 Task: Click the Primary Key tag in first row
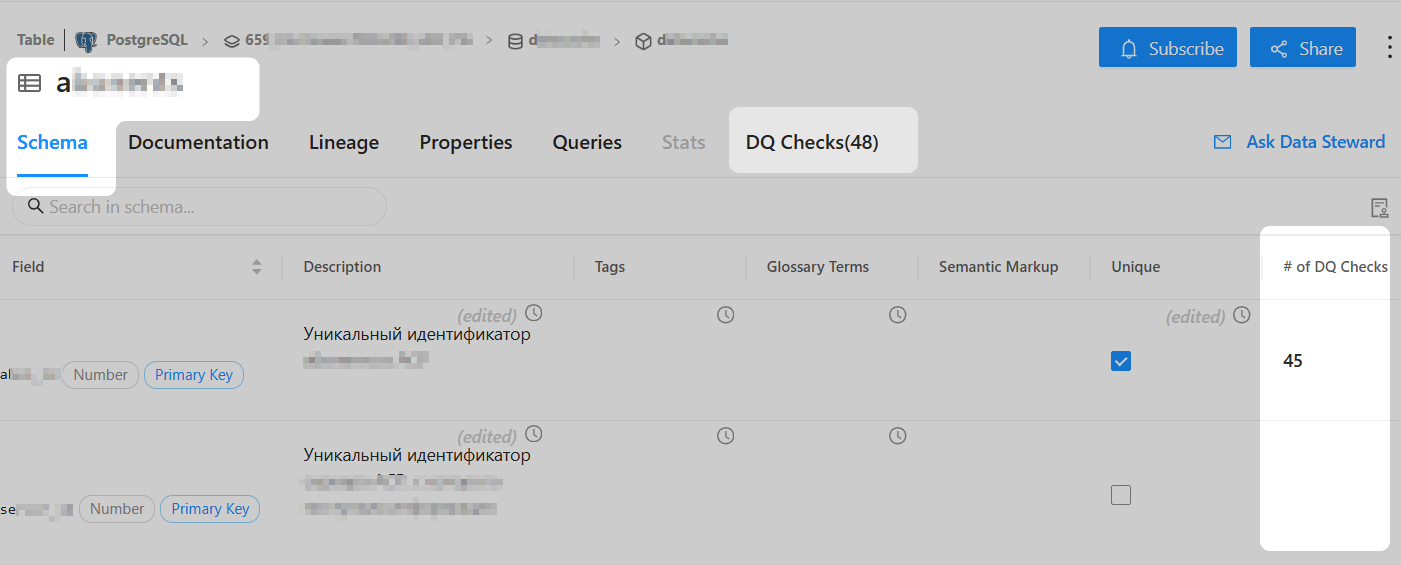coord(194,375)
